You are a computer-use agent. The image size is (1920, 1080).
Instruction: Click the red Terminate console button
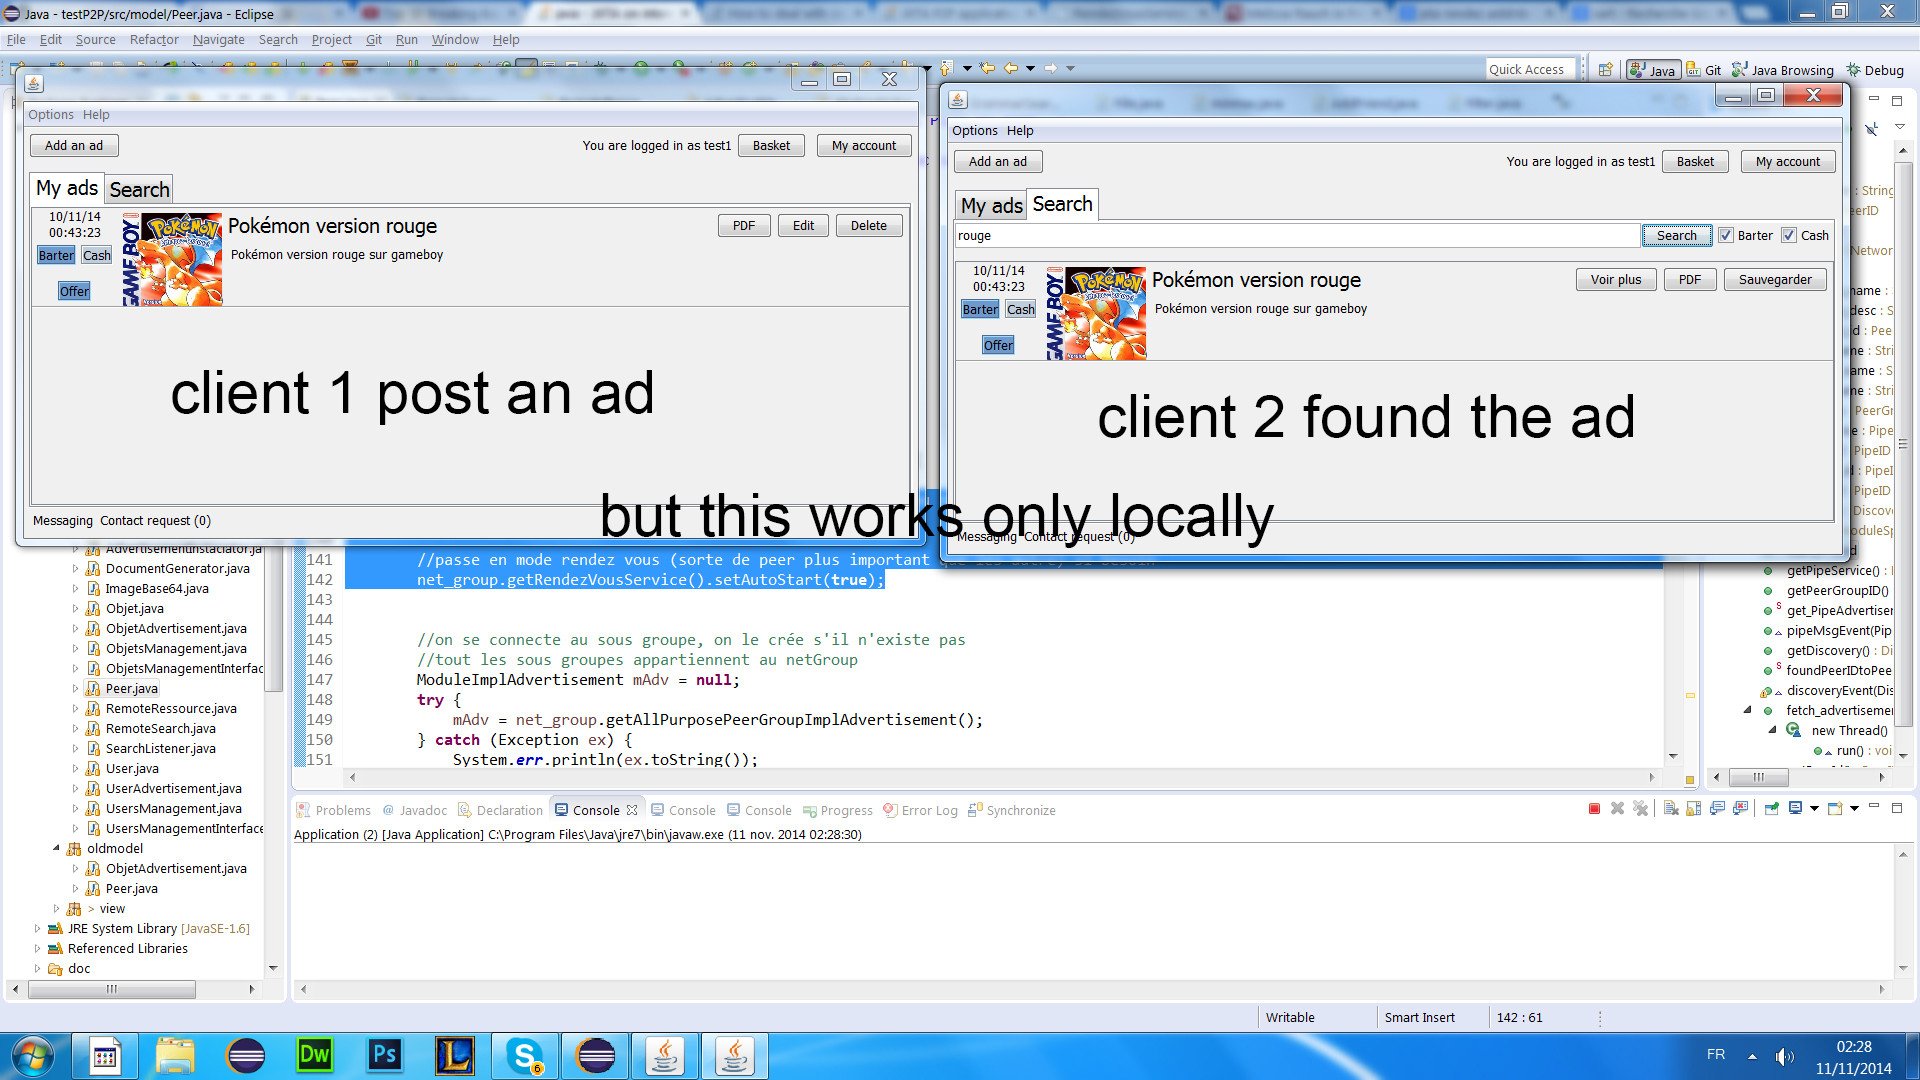pos(1594,809)
